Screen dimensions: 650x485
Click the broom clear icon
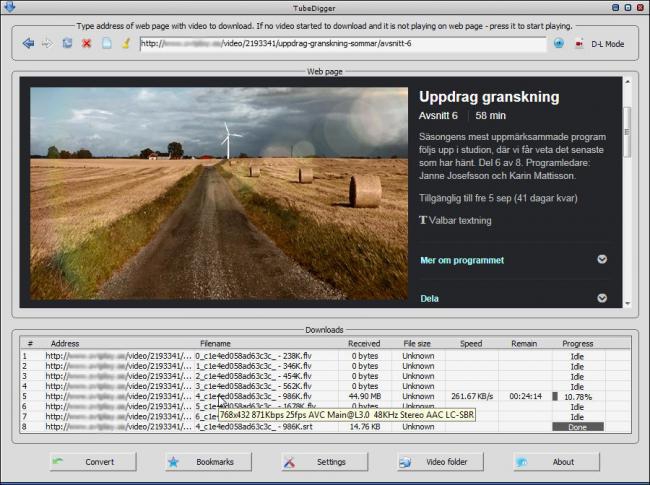(x=125, y=44)
